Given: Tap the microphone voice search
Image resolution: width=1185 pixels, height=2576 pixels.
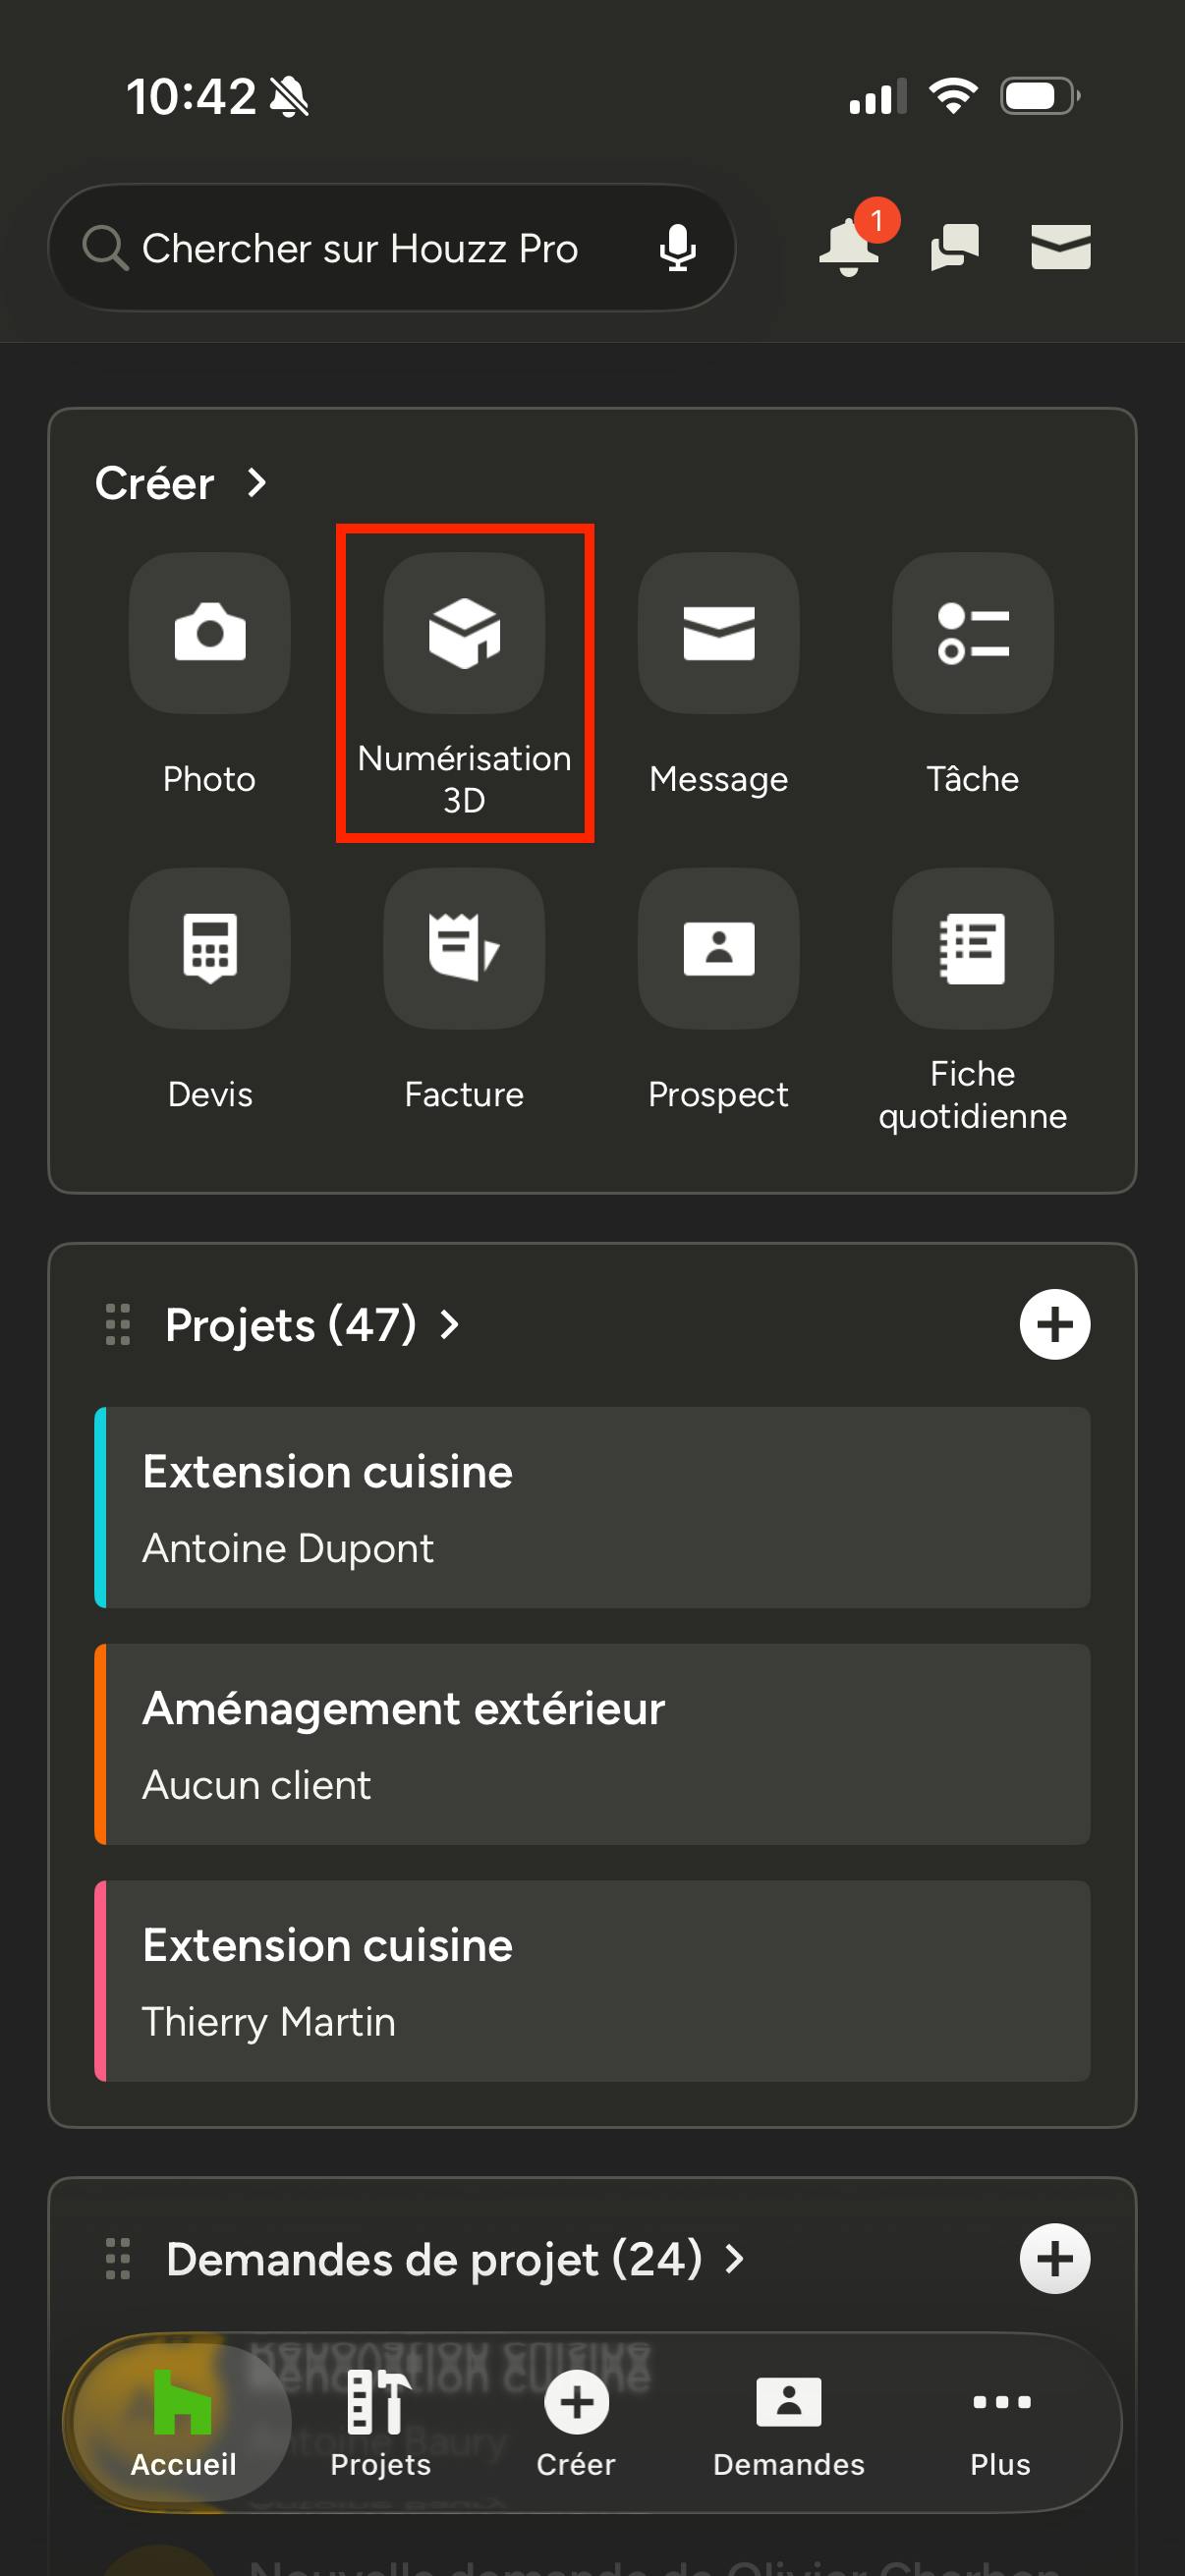Looking at the screenshot, I should coord(677,247).
